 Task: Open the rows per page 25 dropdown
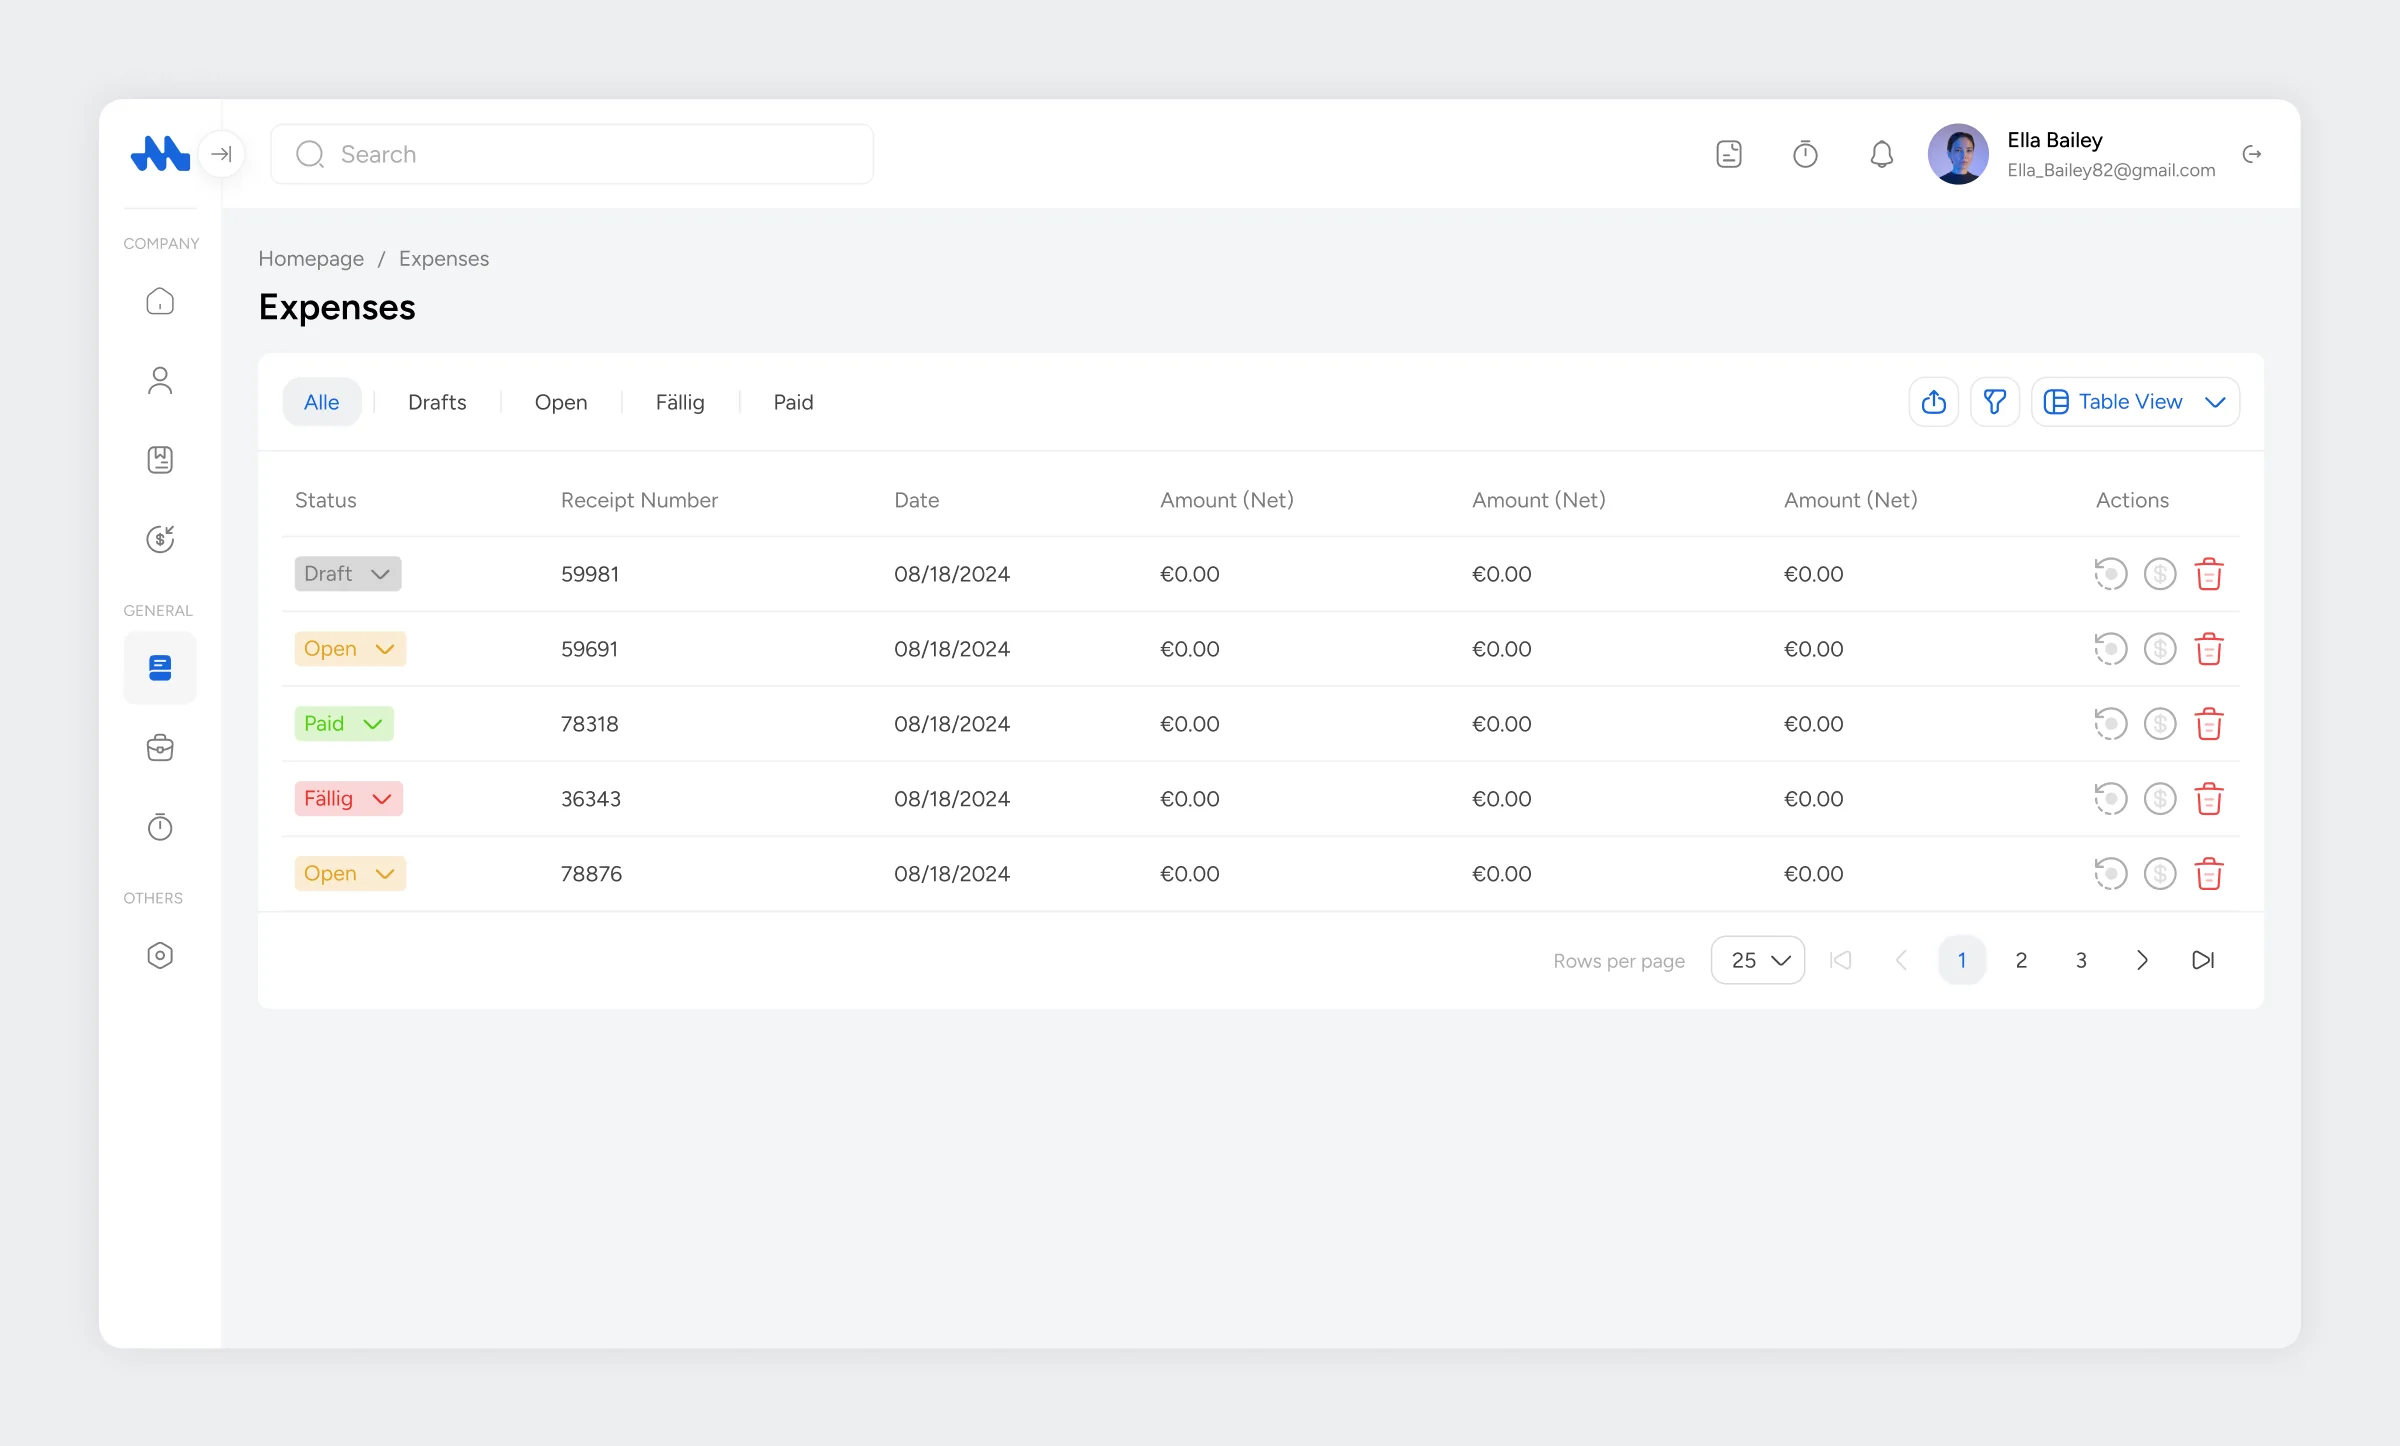pos(1758,960)
